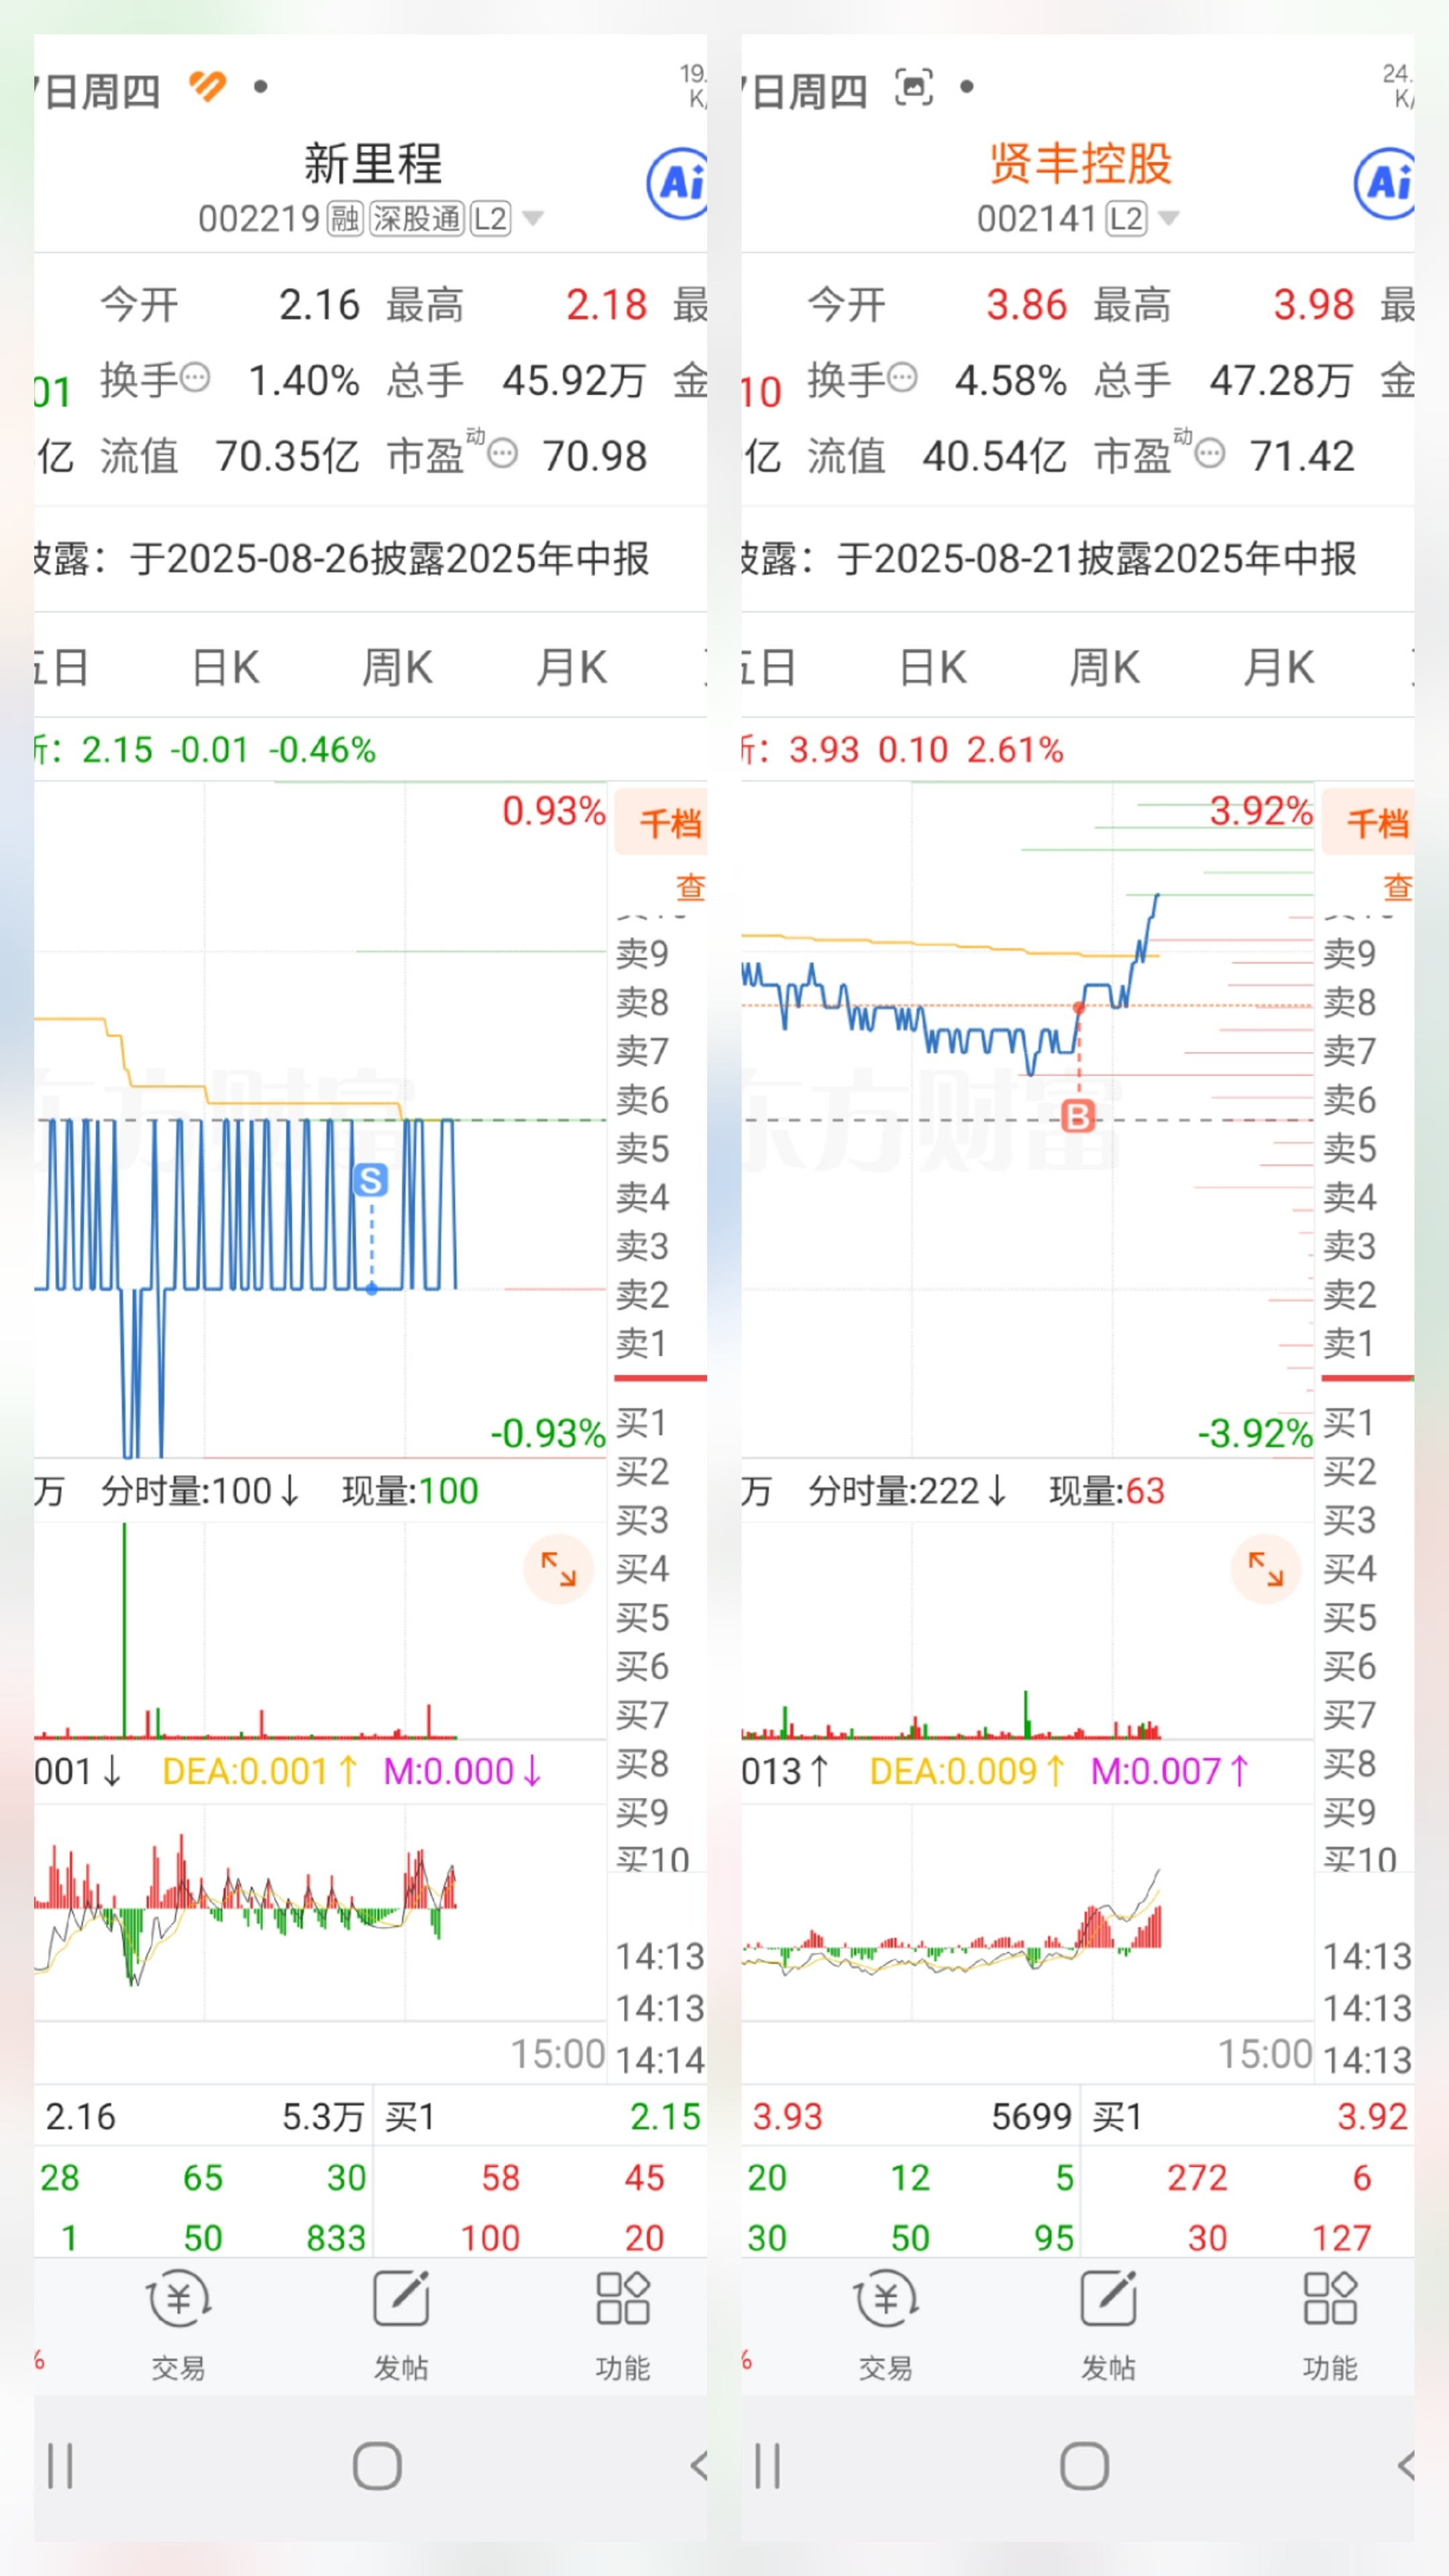Open 千档 depth button in right panel
Viewport: 1449px width, 2576px height.
pyautogui.click(x=1368, y=822)
